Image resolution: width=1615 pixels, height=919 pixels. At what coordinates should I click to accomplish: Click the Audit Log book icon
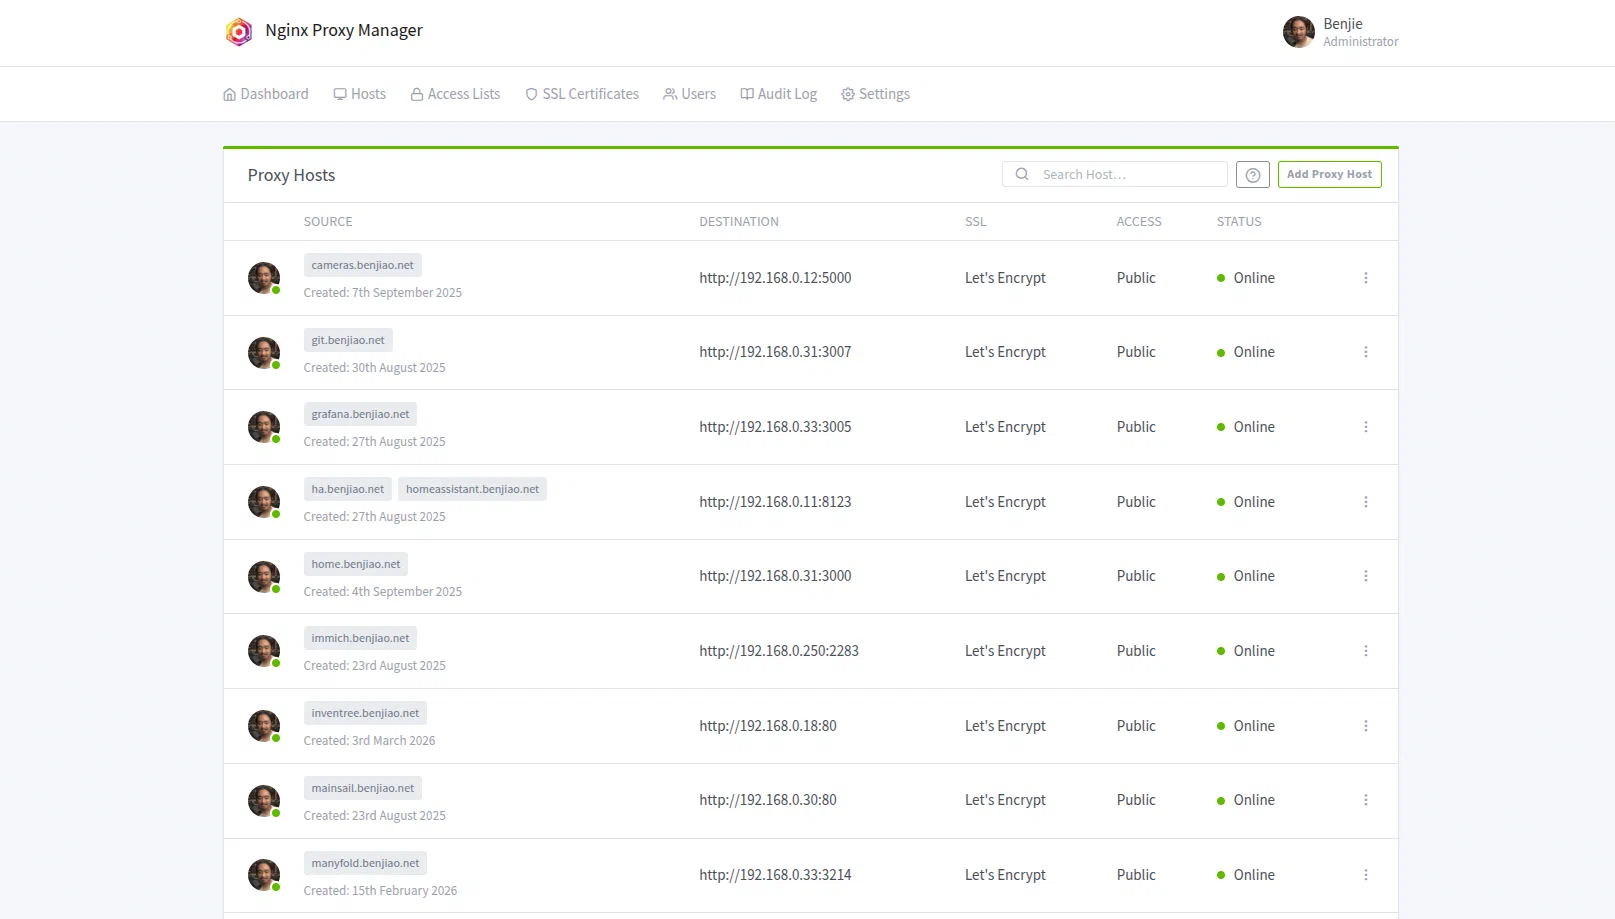(746, 93)
